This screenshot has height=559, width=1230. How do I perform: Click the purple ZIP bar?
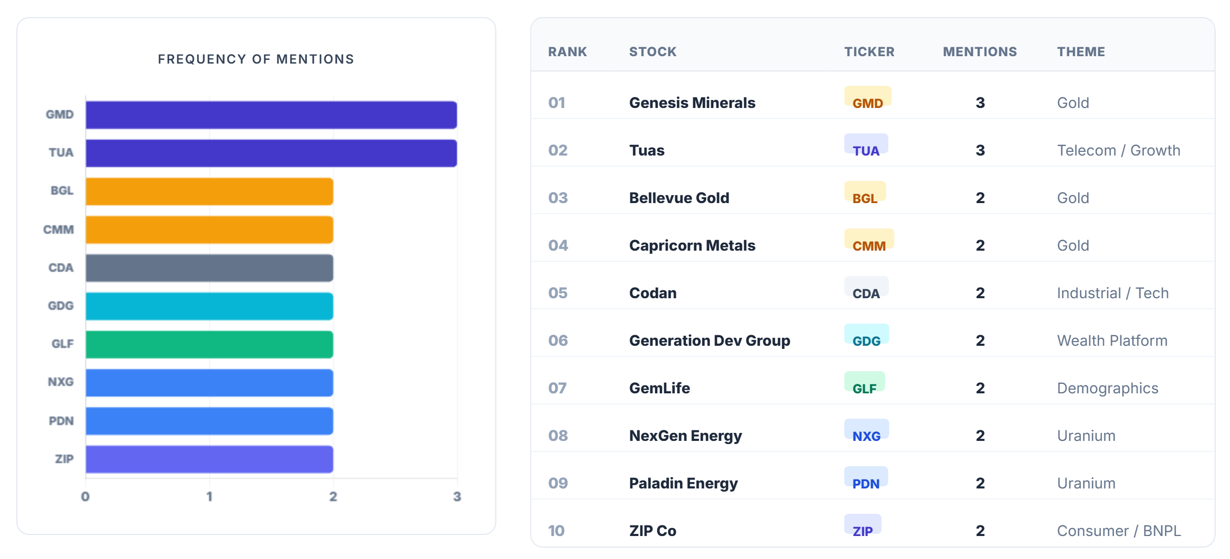tap(209, 459)
